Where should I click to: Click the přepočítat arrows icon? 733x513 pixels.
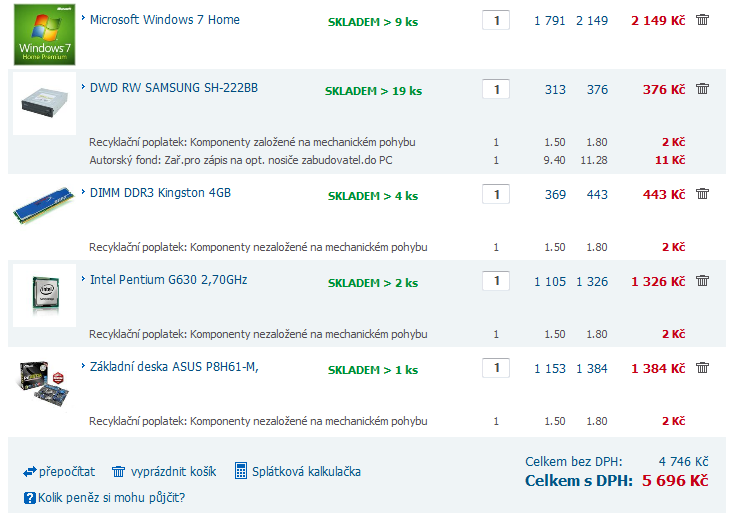tap(29, 472)
